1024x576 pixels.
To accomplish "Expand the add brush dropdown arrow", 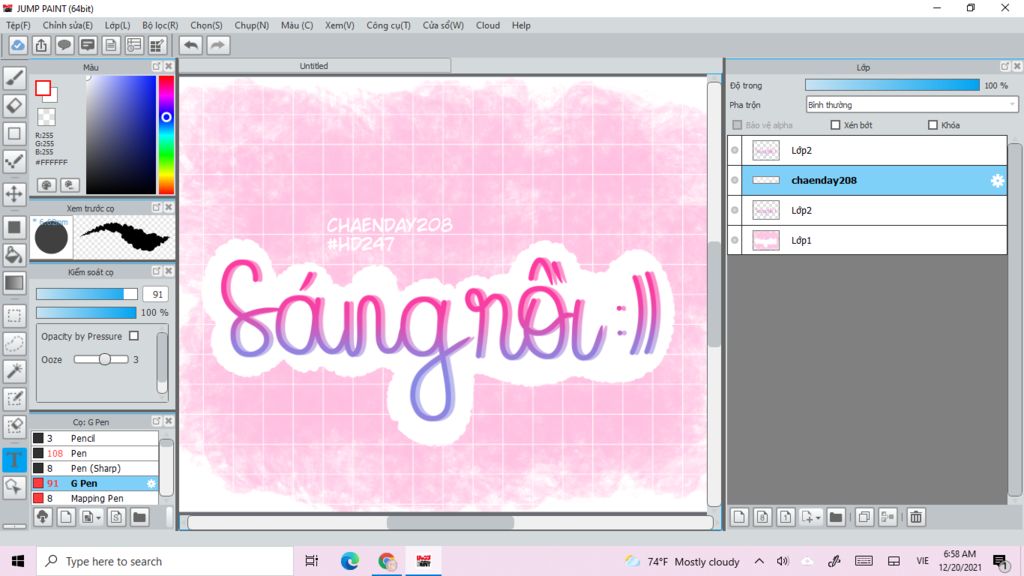I will (99, 518).
